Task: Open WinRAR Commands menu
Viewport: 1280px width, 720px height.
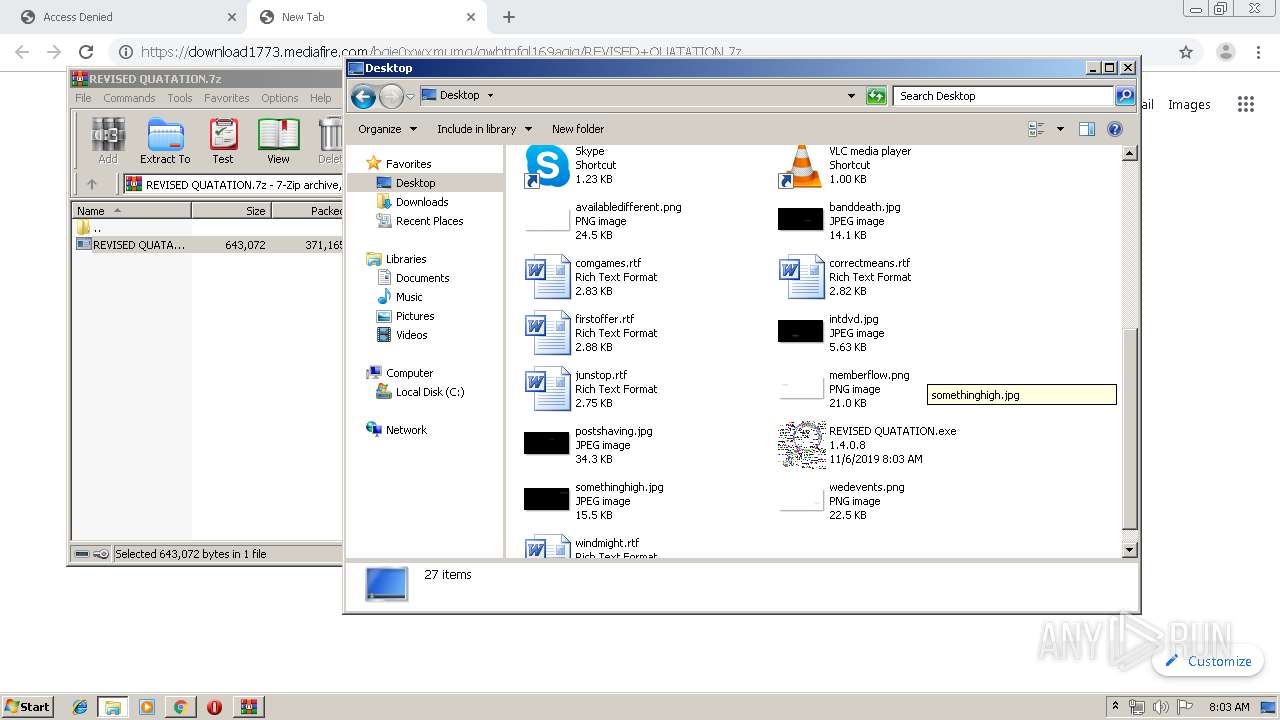Action: (x=129, y=98)
